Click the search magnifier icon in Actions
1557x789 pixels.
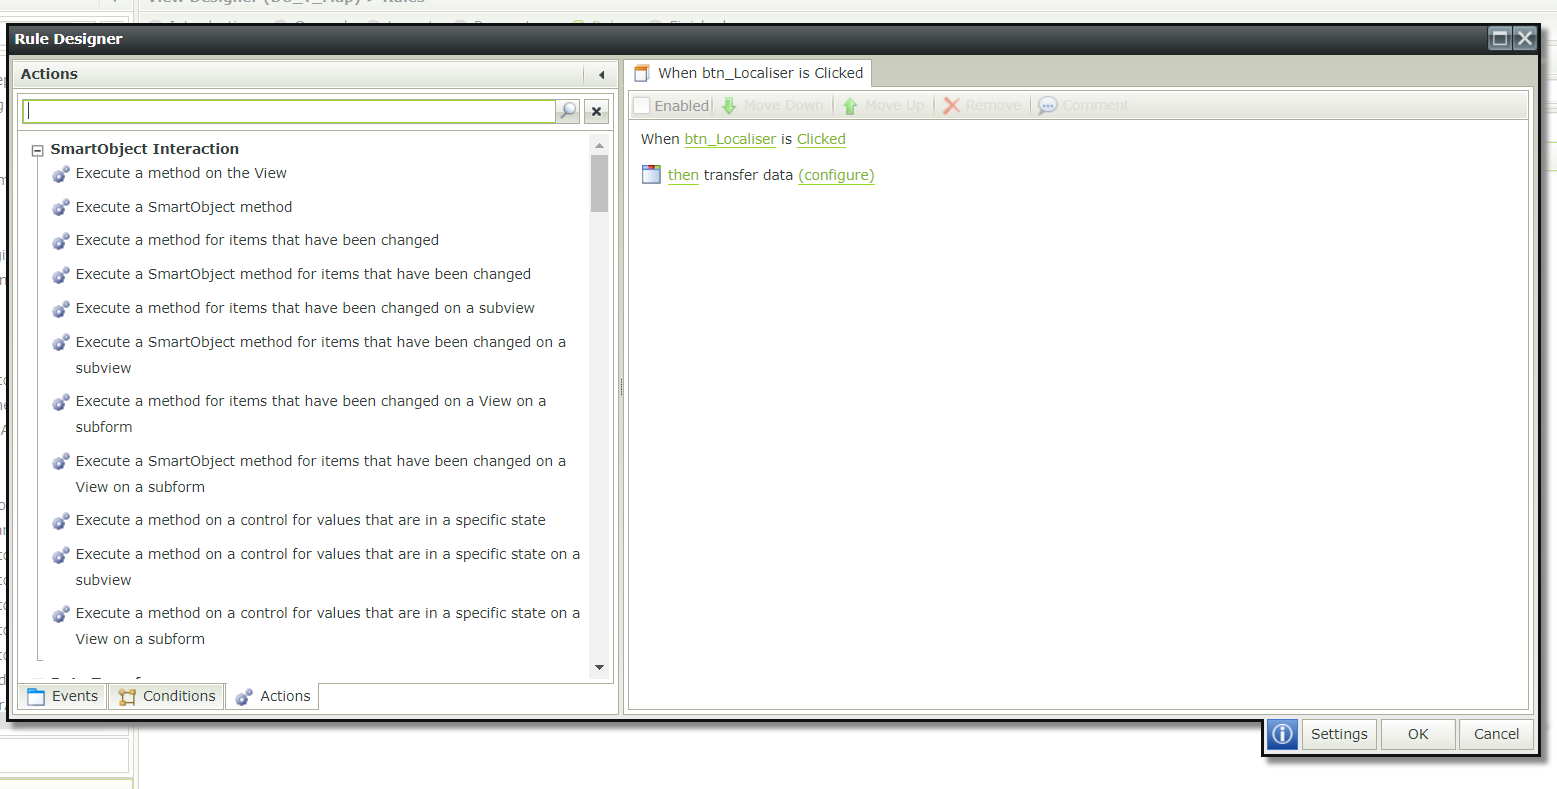point(568,111)
